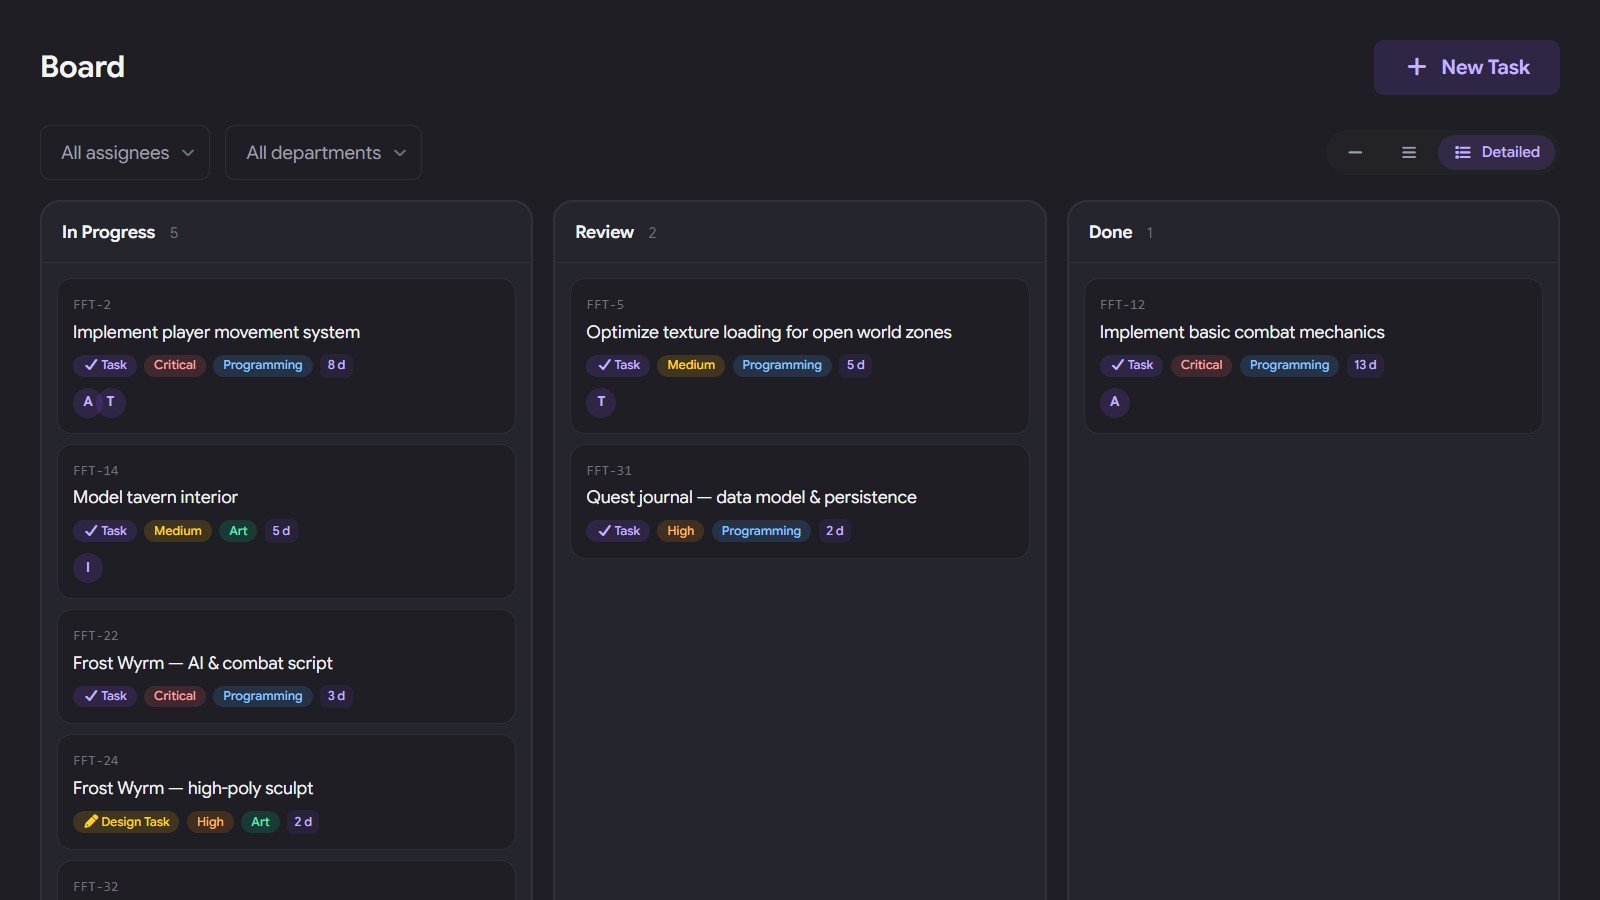1600x900 pixels.
Task: Open card Frost Wyrm — high-poly sculpt
Action: tap(286, 792)
